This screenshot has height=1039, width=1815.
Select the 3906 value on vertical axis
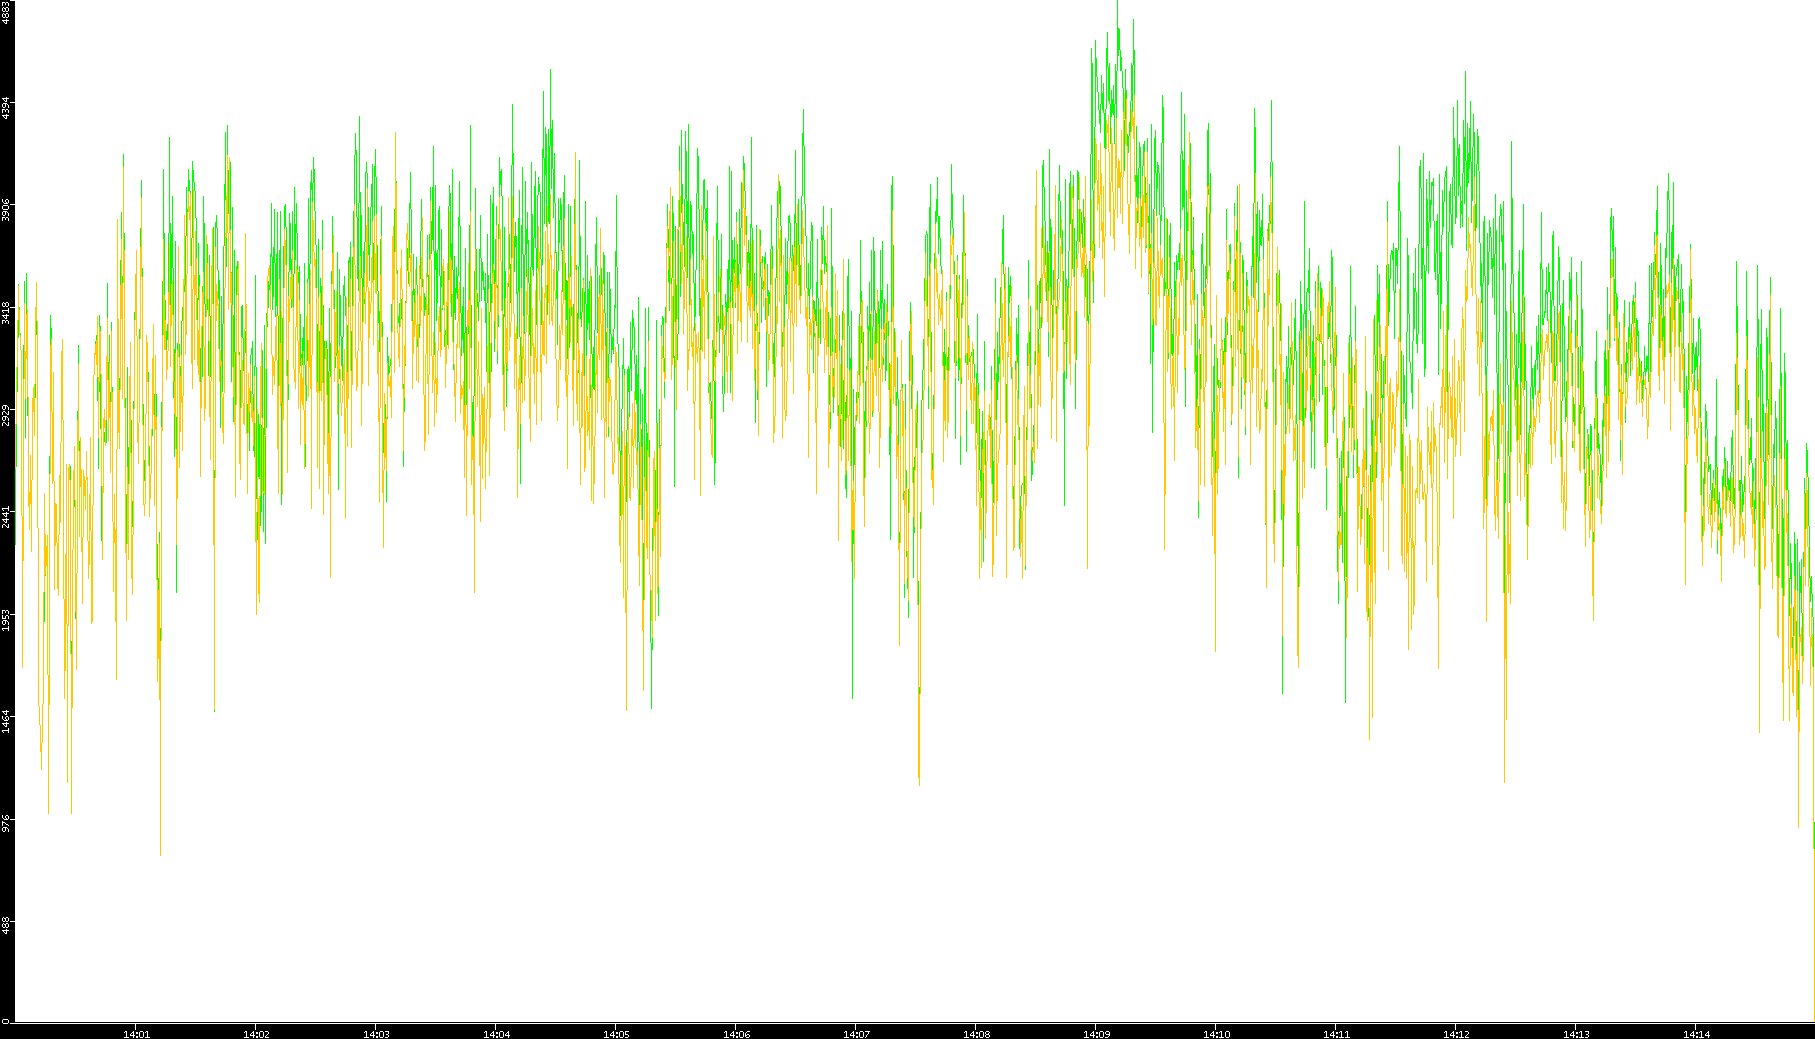6,210
